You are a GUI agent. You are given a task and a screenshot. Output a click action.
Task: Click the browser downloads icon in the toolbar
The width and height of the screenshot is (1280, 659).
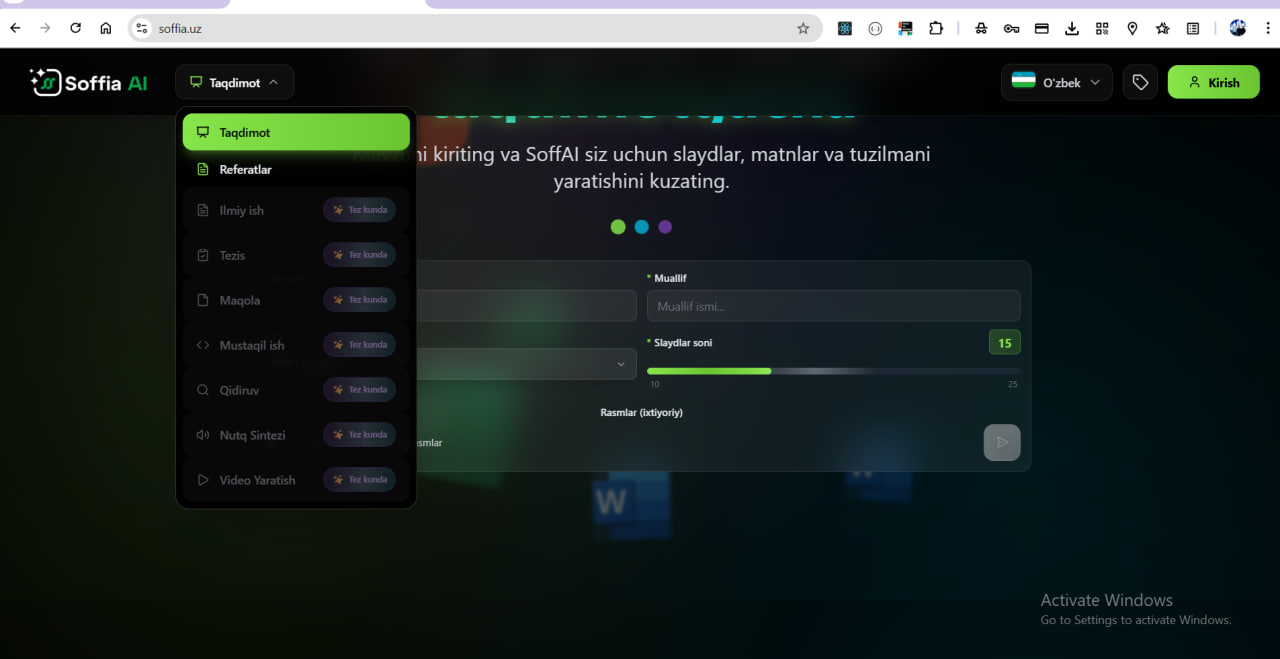[x=1072, y=28]
